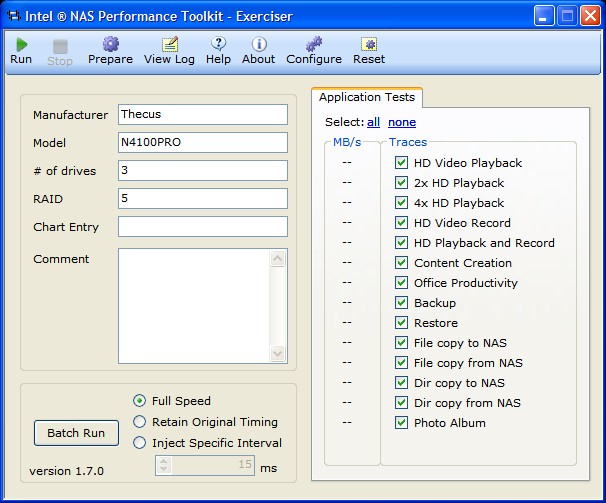This screenshot has width=606, height=503.
Task: Click the 'all' select link
Action: tap(373, 122)
